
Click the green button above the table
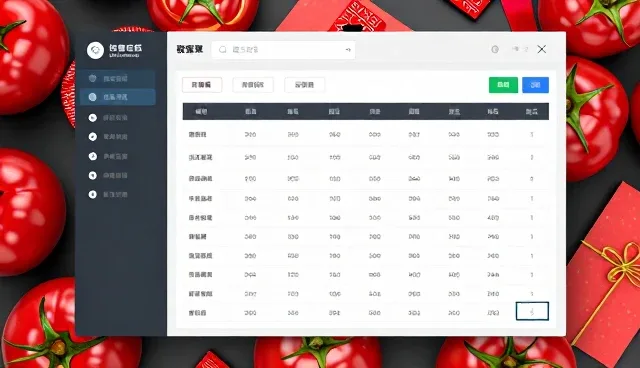coord(503,85)
